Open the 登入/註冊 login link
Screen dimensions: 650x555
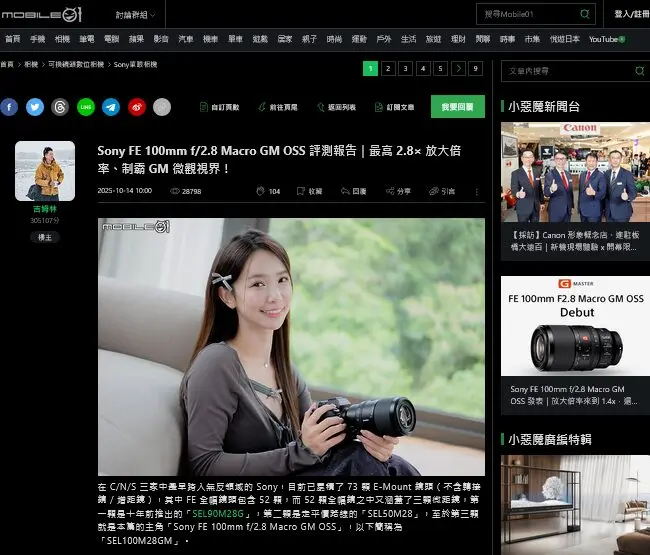(630, 14)
